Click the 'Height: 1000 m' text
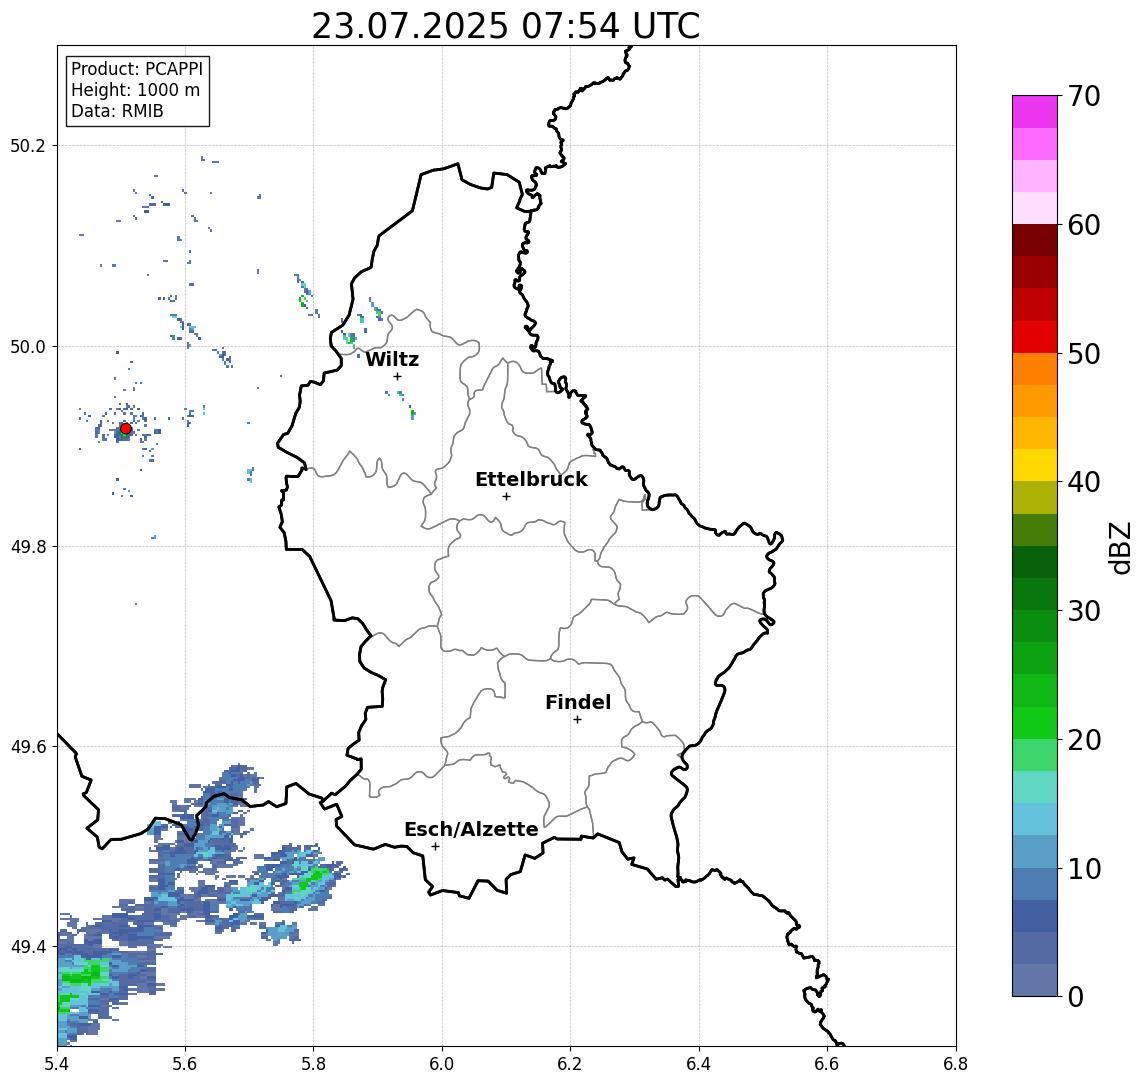This screenshot has height=1084, width=1145. coord(135,90)
